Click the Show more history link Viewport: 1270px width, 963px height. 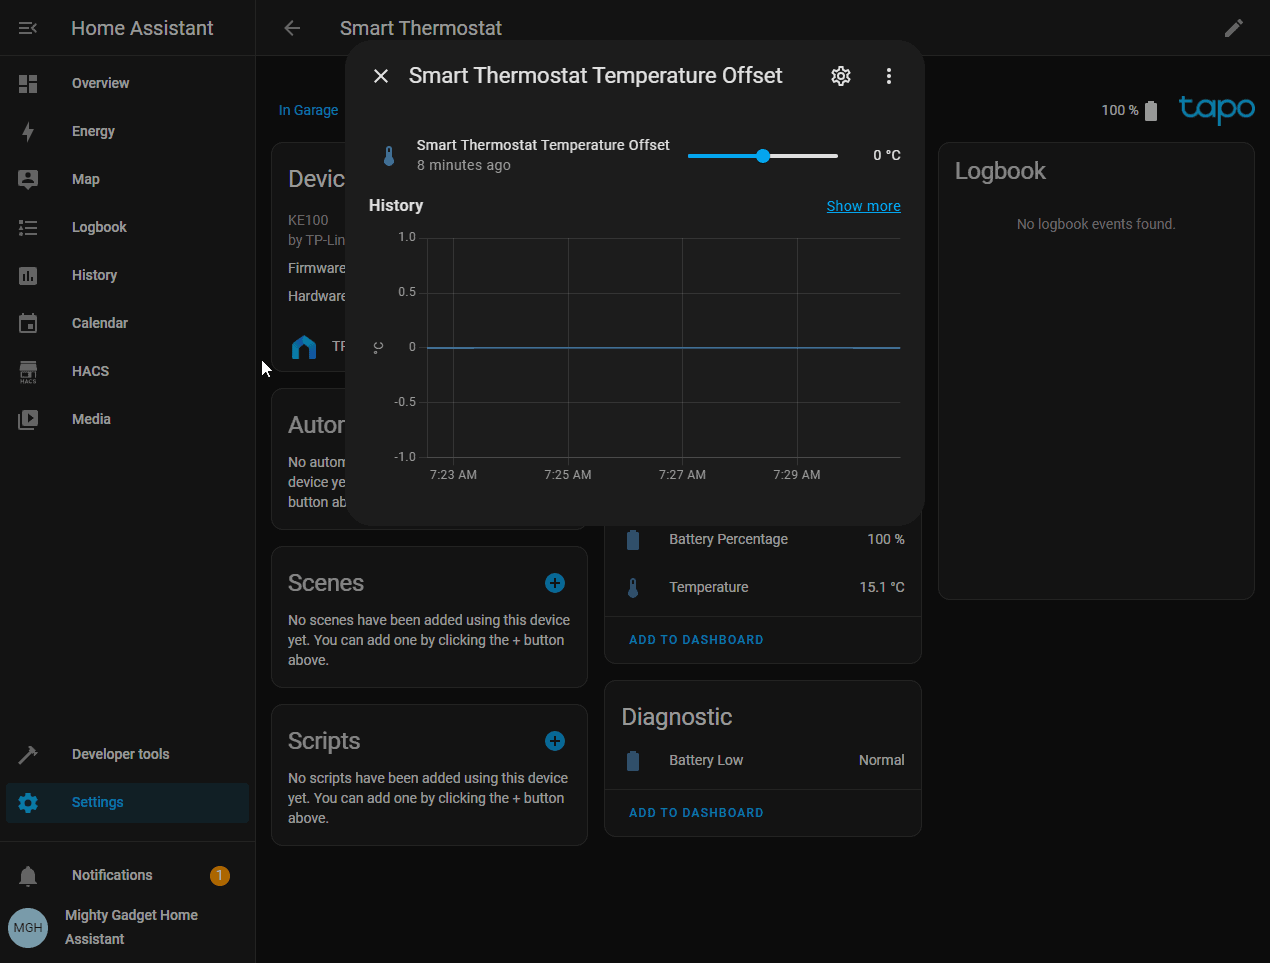[x=863, y=206]
